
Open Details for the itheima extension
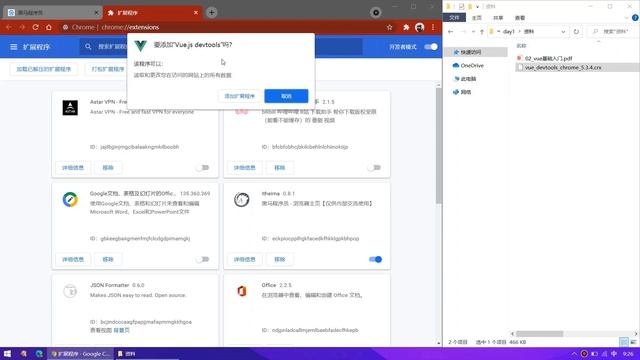coord(244,259)
